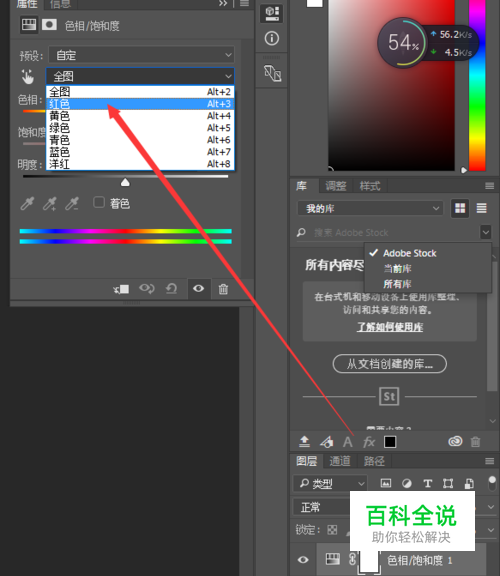Image resolution: width=500 pixels, height=576 pixels.
Task: Click the Adobe Stock search field
Action: coord(388,233)
